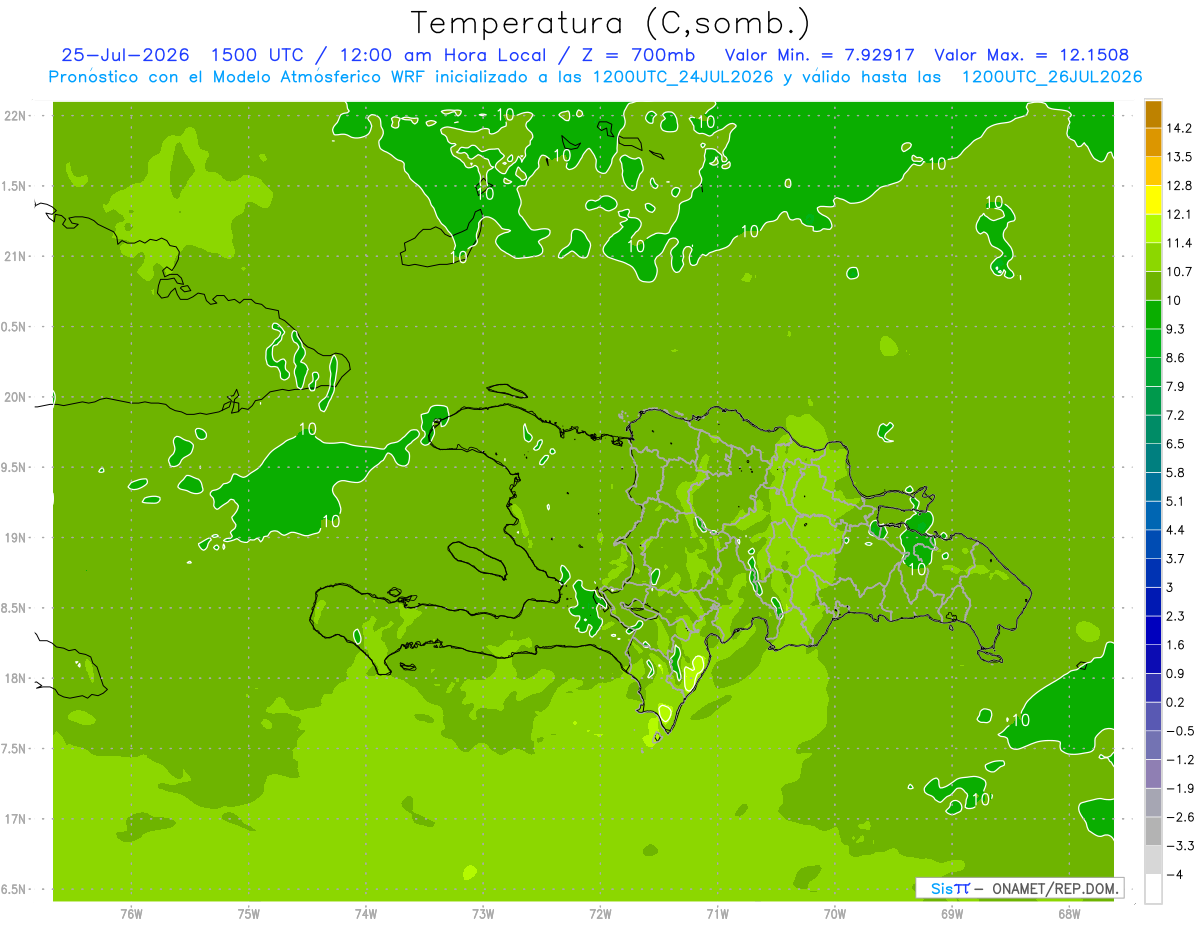Image resolution: width=1200 pixels, height=927 pixels.
Task: Click the "6.5" legend value
Action: [x=1175, y=444]
